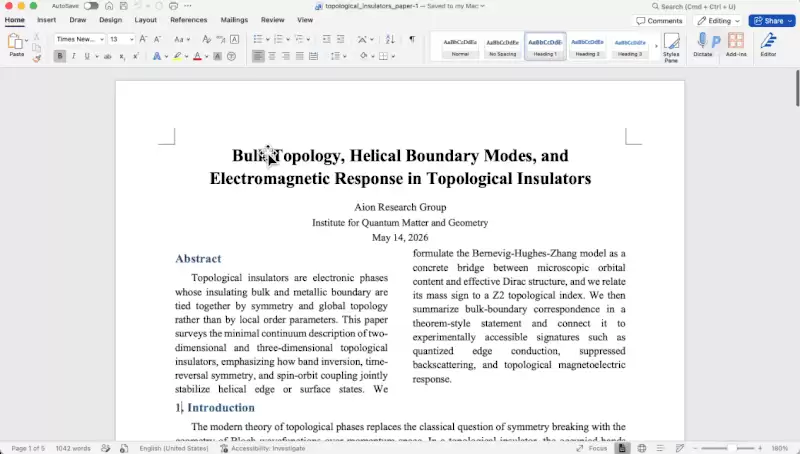Toggle strikethrough formatting

(x=108, y=57)
